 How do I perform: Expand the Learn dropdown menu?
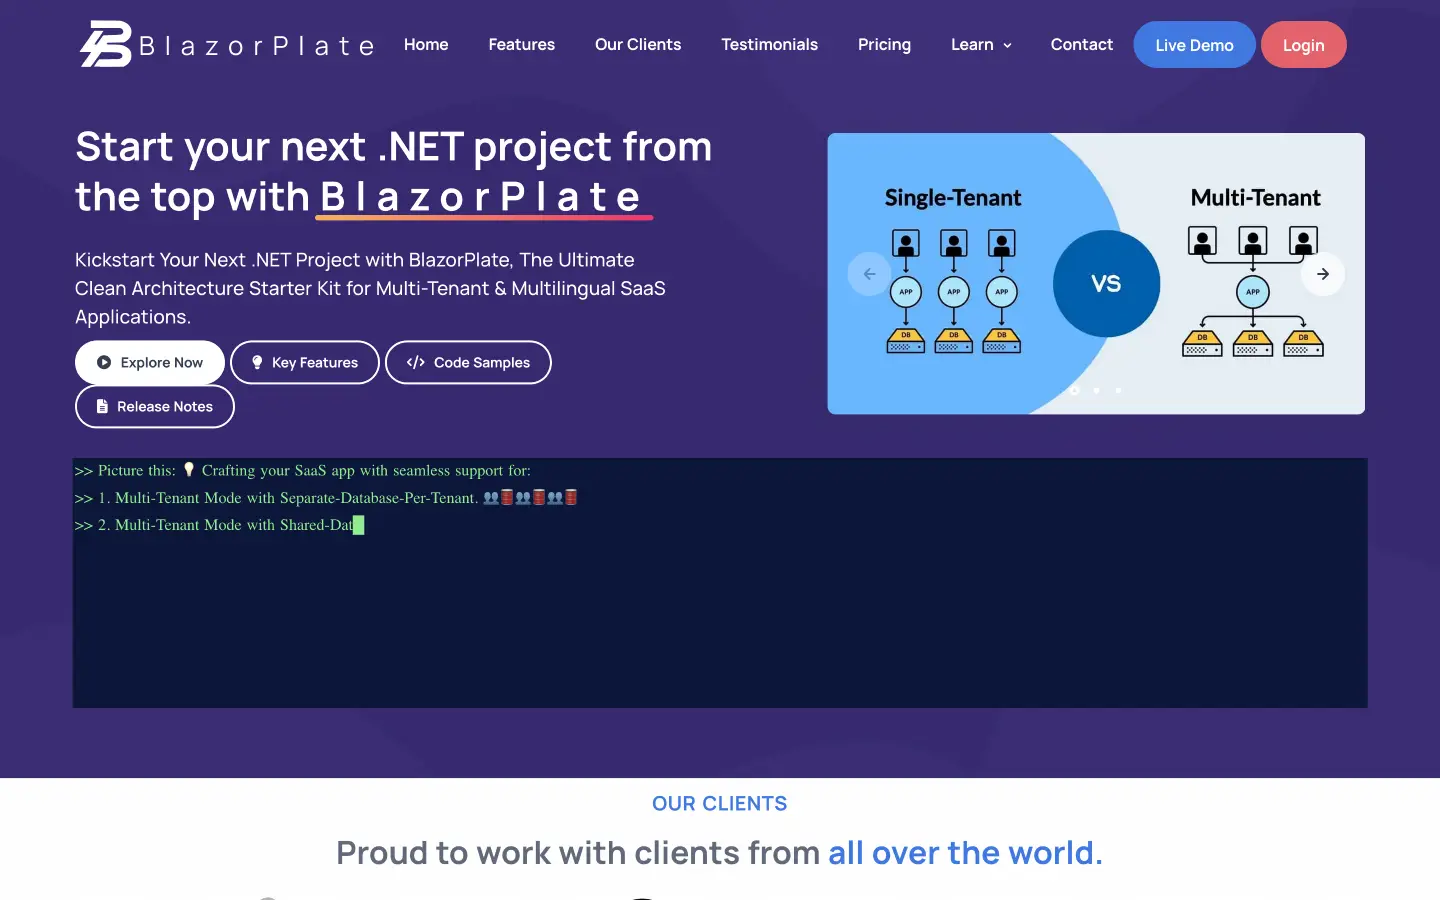click(981, 44)
